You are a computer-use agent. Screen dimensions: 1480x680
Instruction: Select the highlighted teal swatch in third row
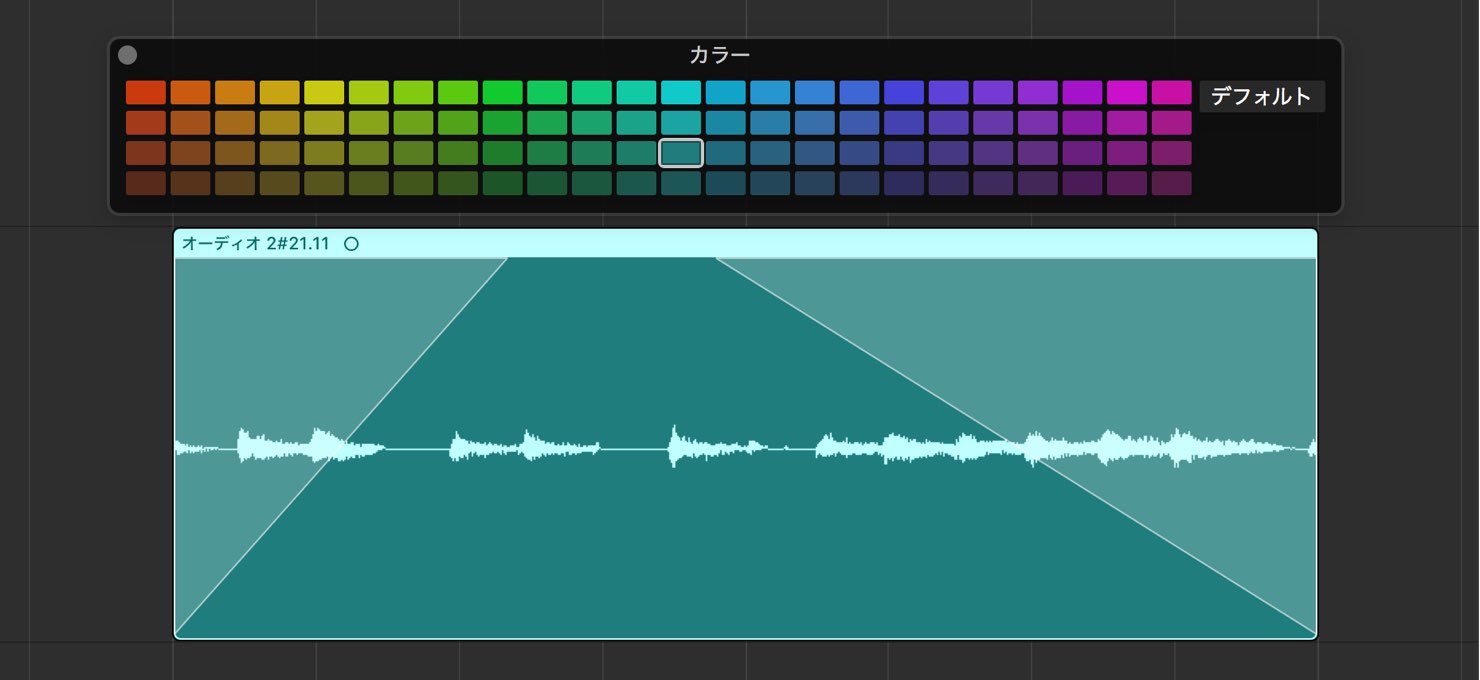(681, 153)
